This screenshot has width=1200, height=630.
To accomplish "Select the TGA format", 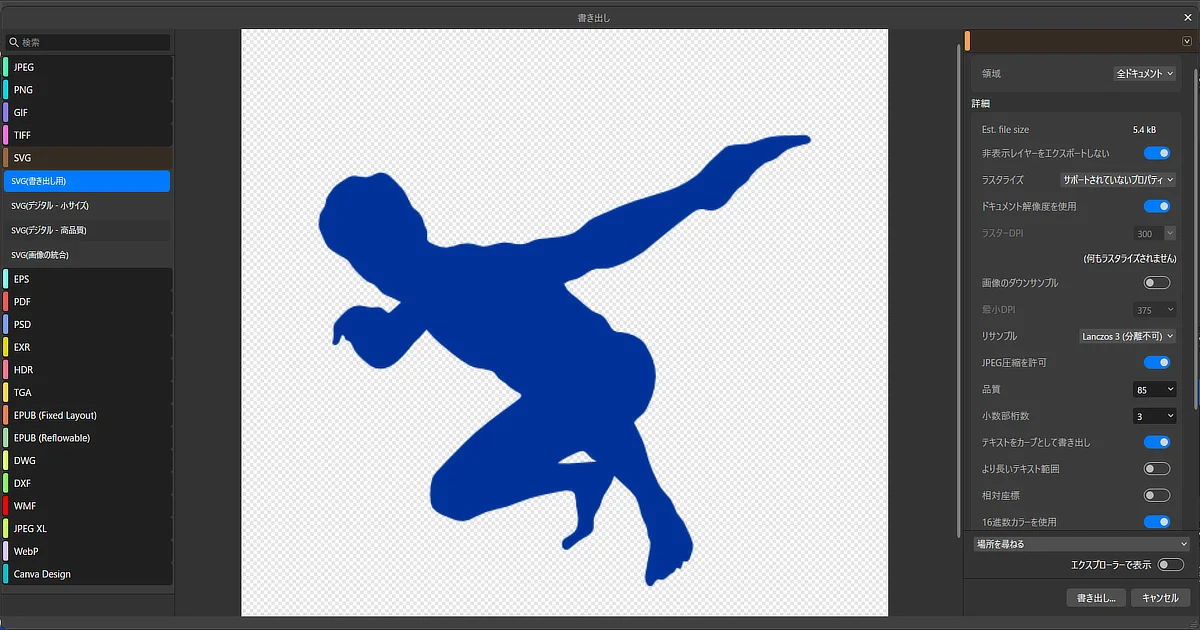I will click(x=87, y=393).
